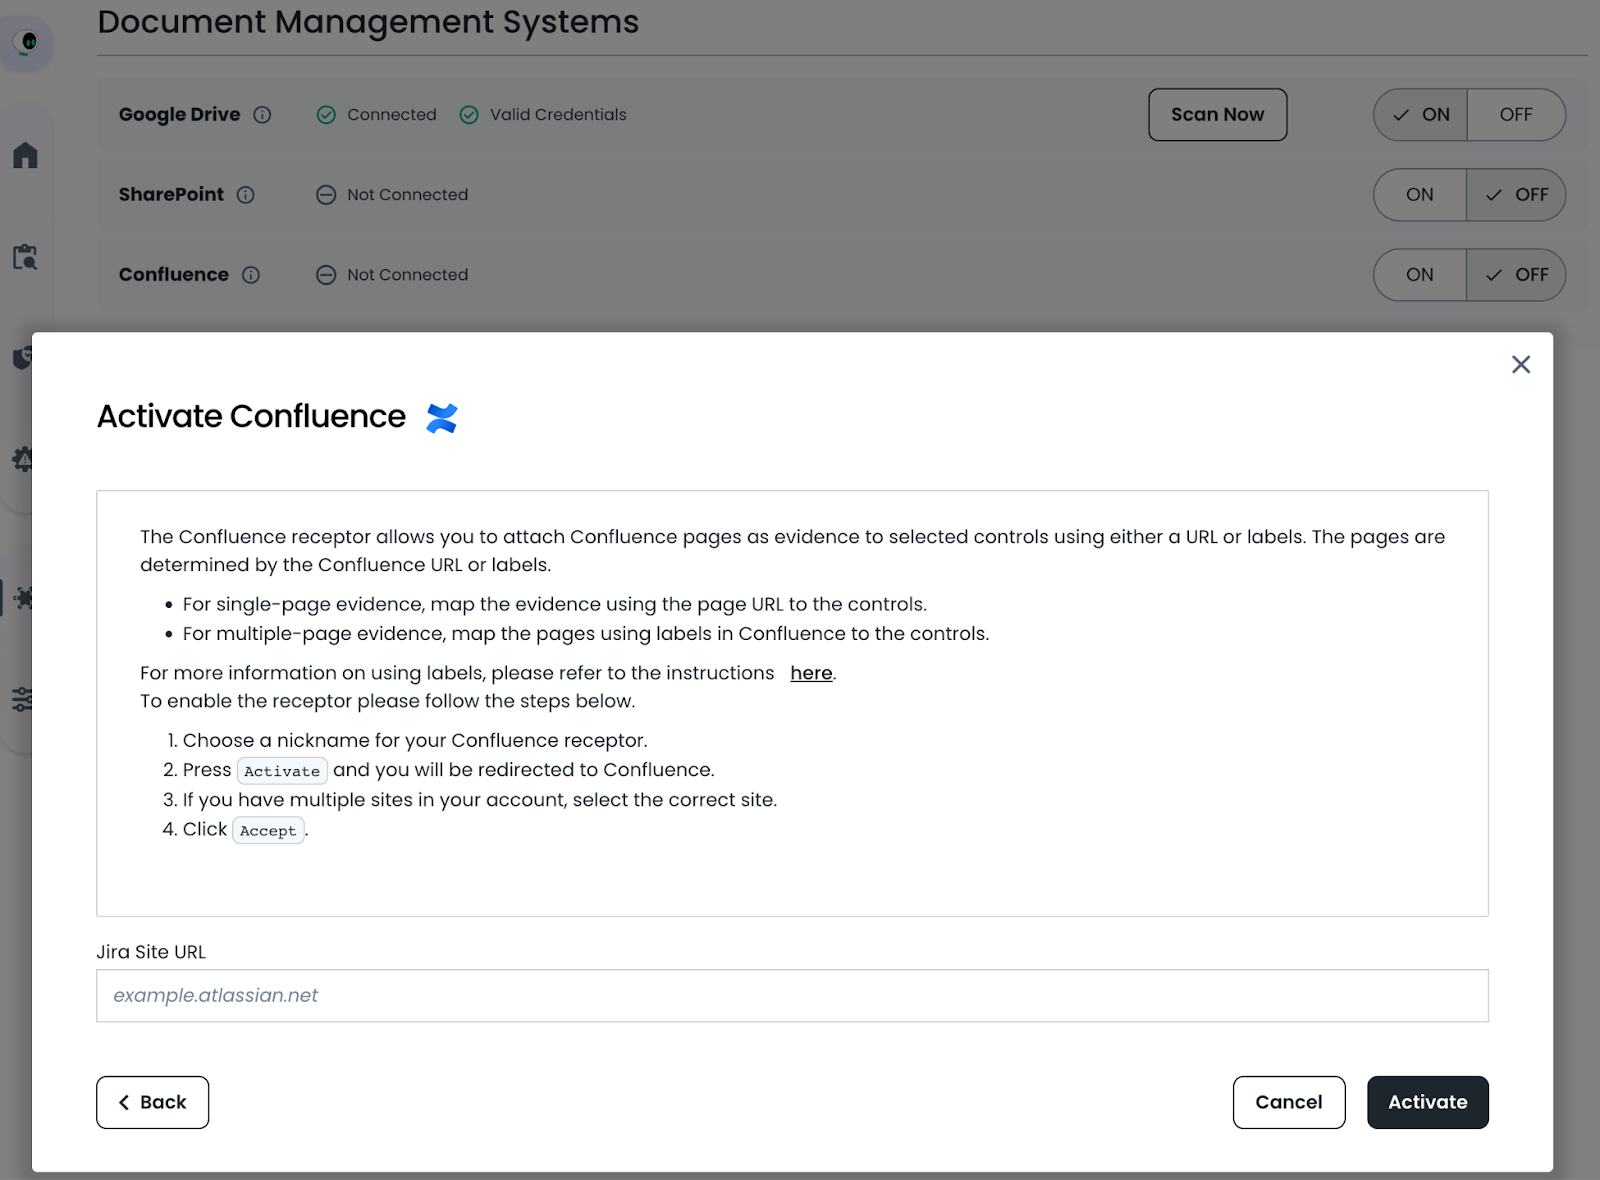Click the info icon next to SharePoint

pyautogui.click(x=246, y=195)
